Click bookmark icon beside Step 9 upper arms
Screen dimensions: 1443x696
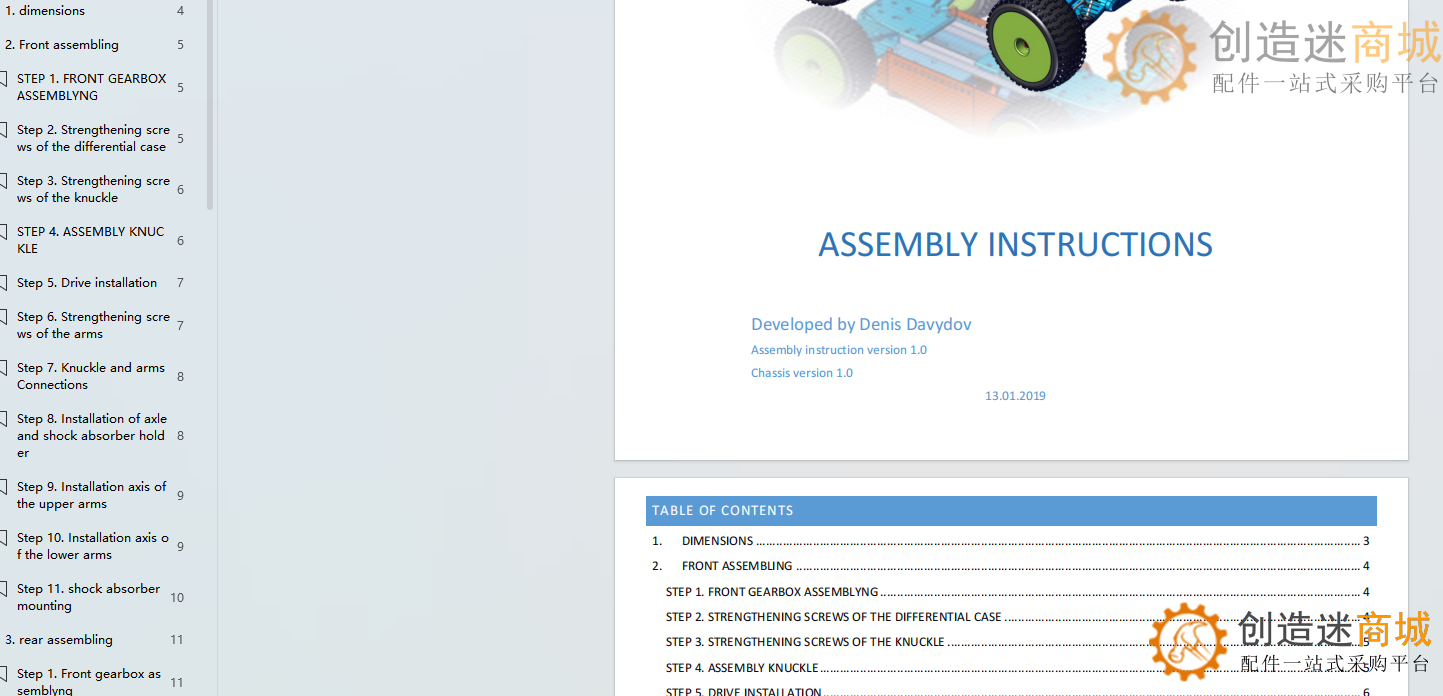4,487
